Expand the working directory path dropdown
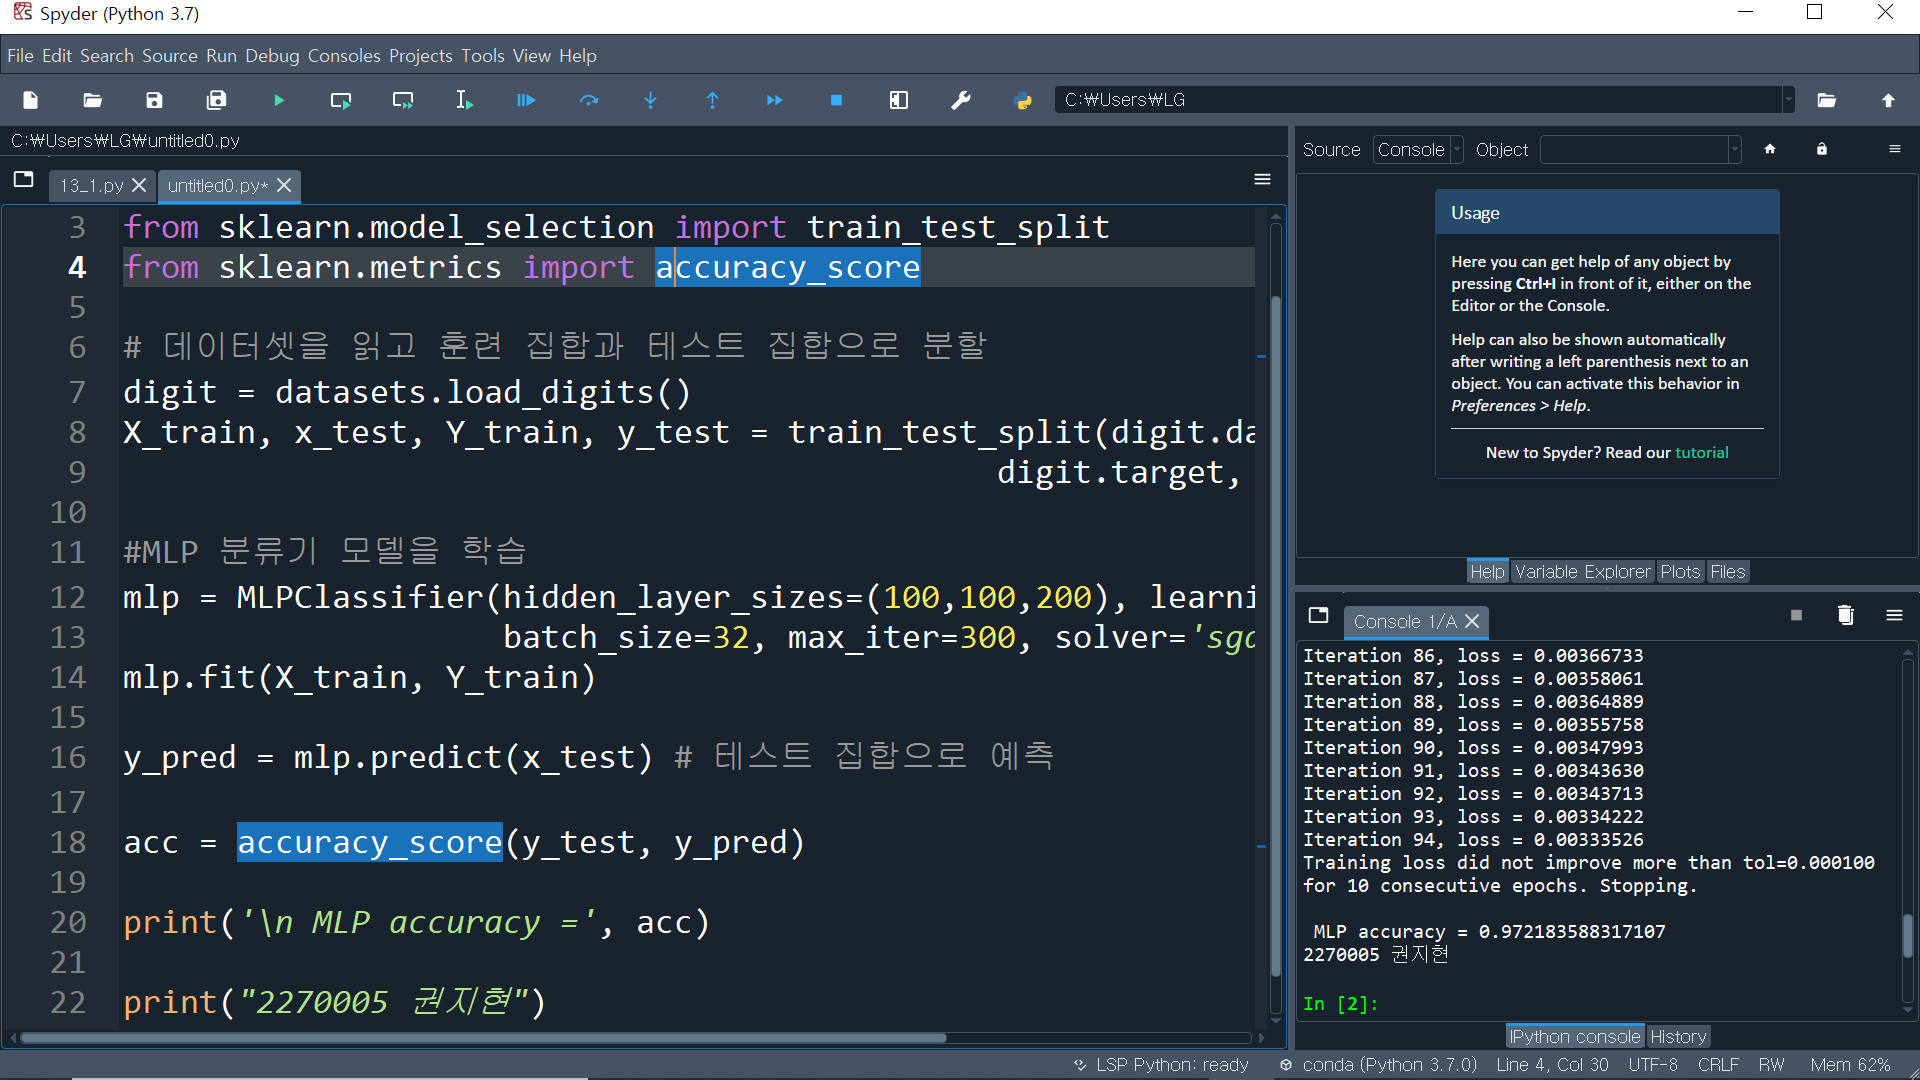The image size is (1920, 1080). pos(1789,100)
